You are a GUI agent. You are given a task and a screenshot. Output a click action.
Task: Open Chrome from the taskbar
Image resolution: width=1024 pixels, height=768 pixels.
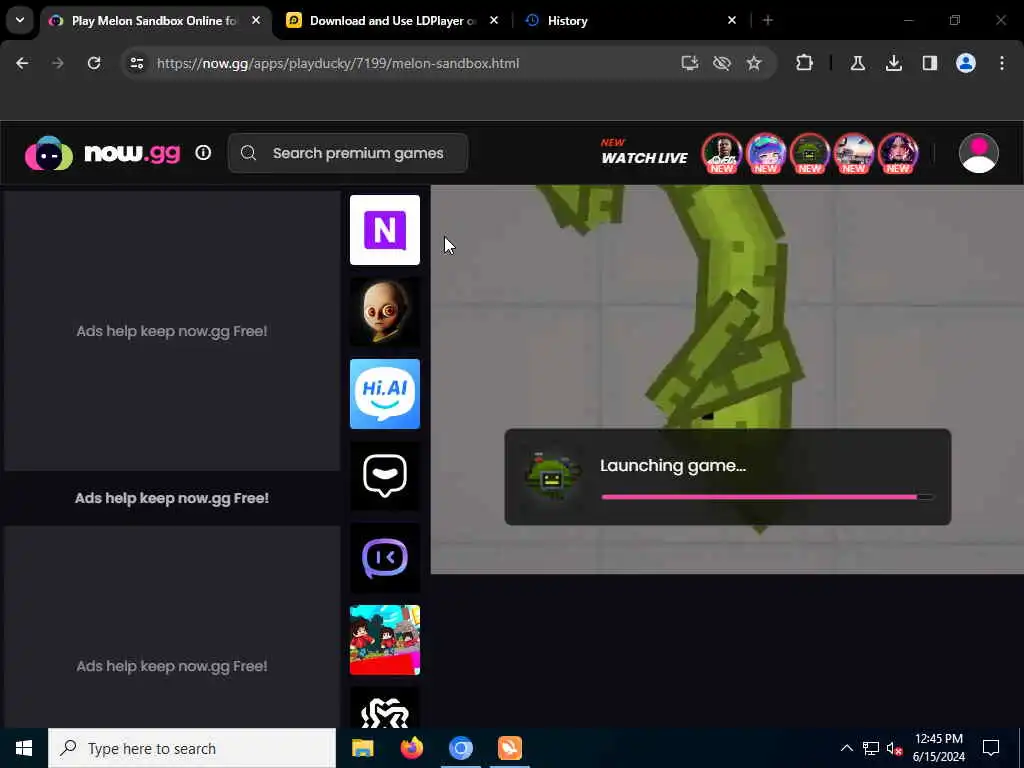(460, 748)
